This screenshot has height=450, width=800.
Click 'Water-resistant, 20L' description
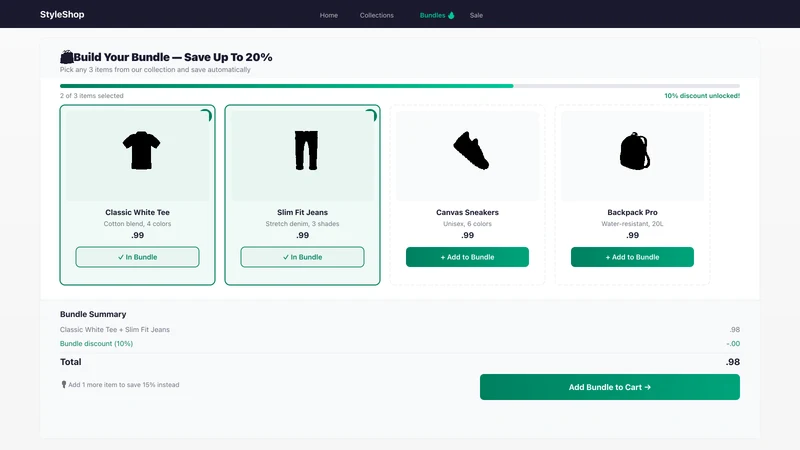pos(632,224)
